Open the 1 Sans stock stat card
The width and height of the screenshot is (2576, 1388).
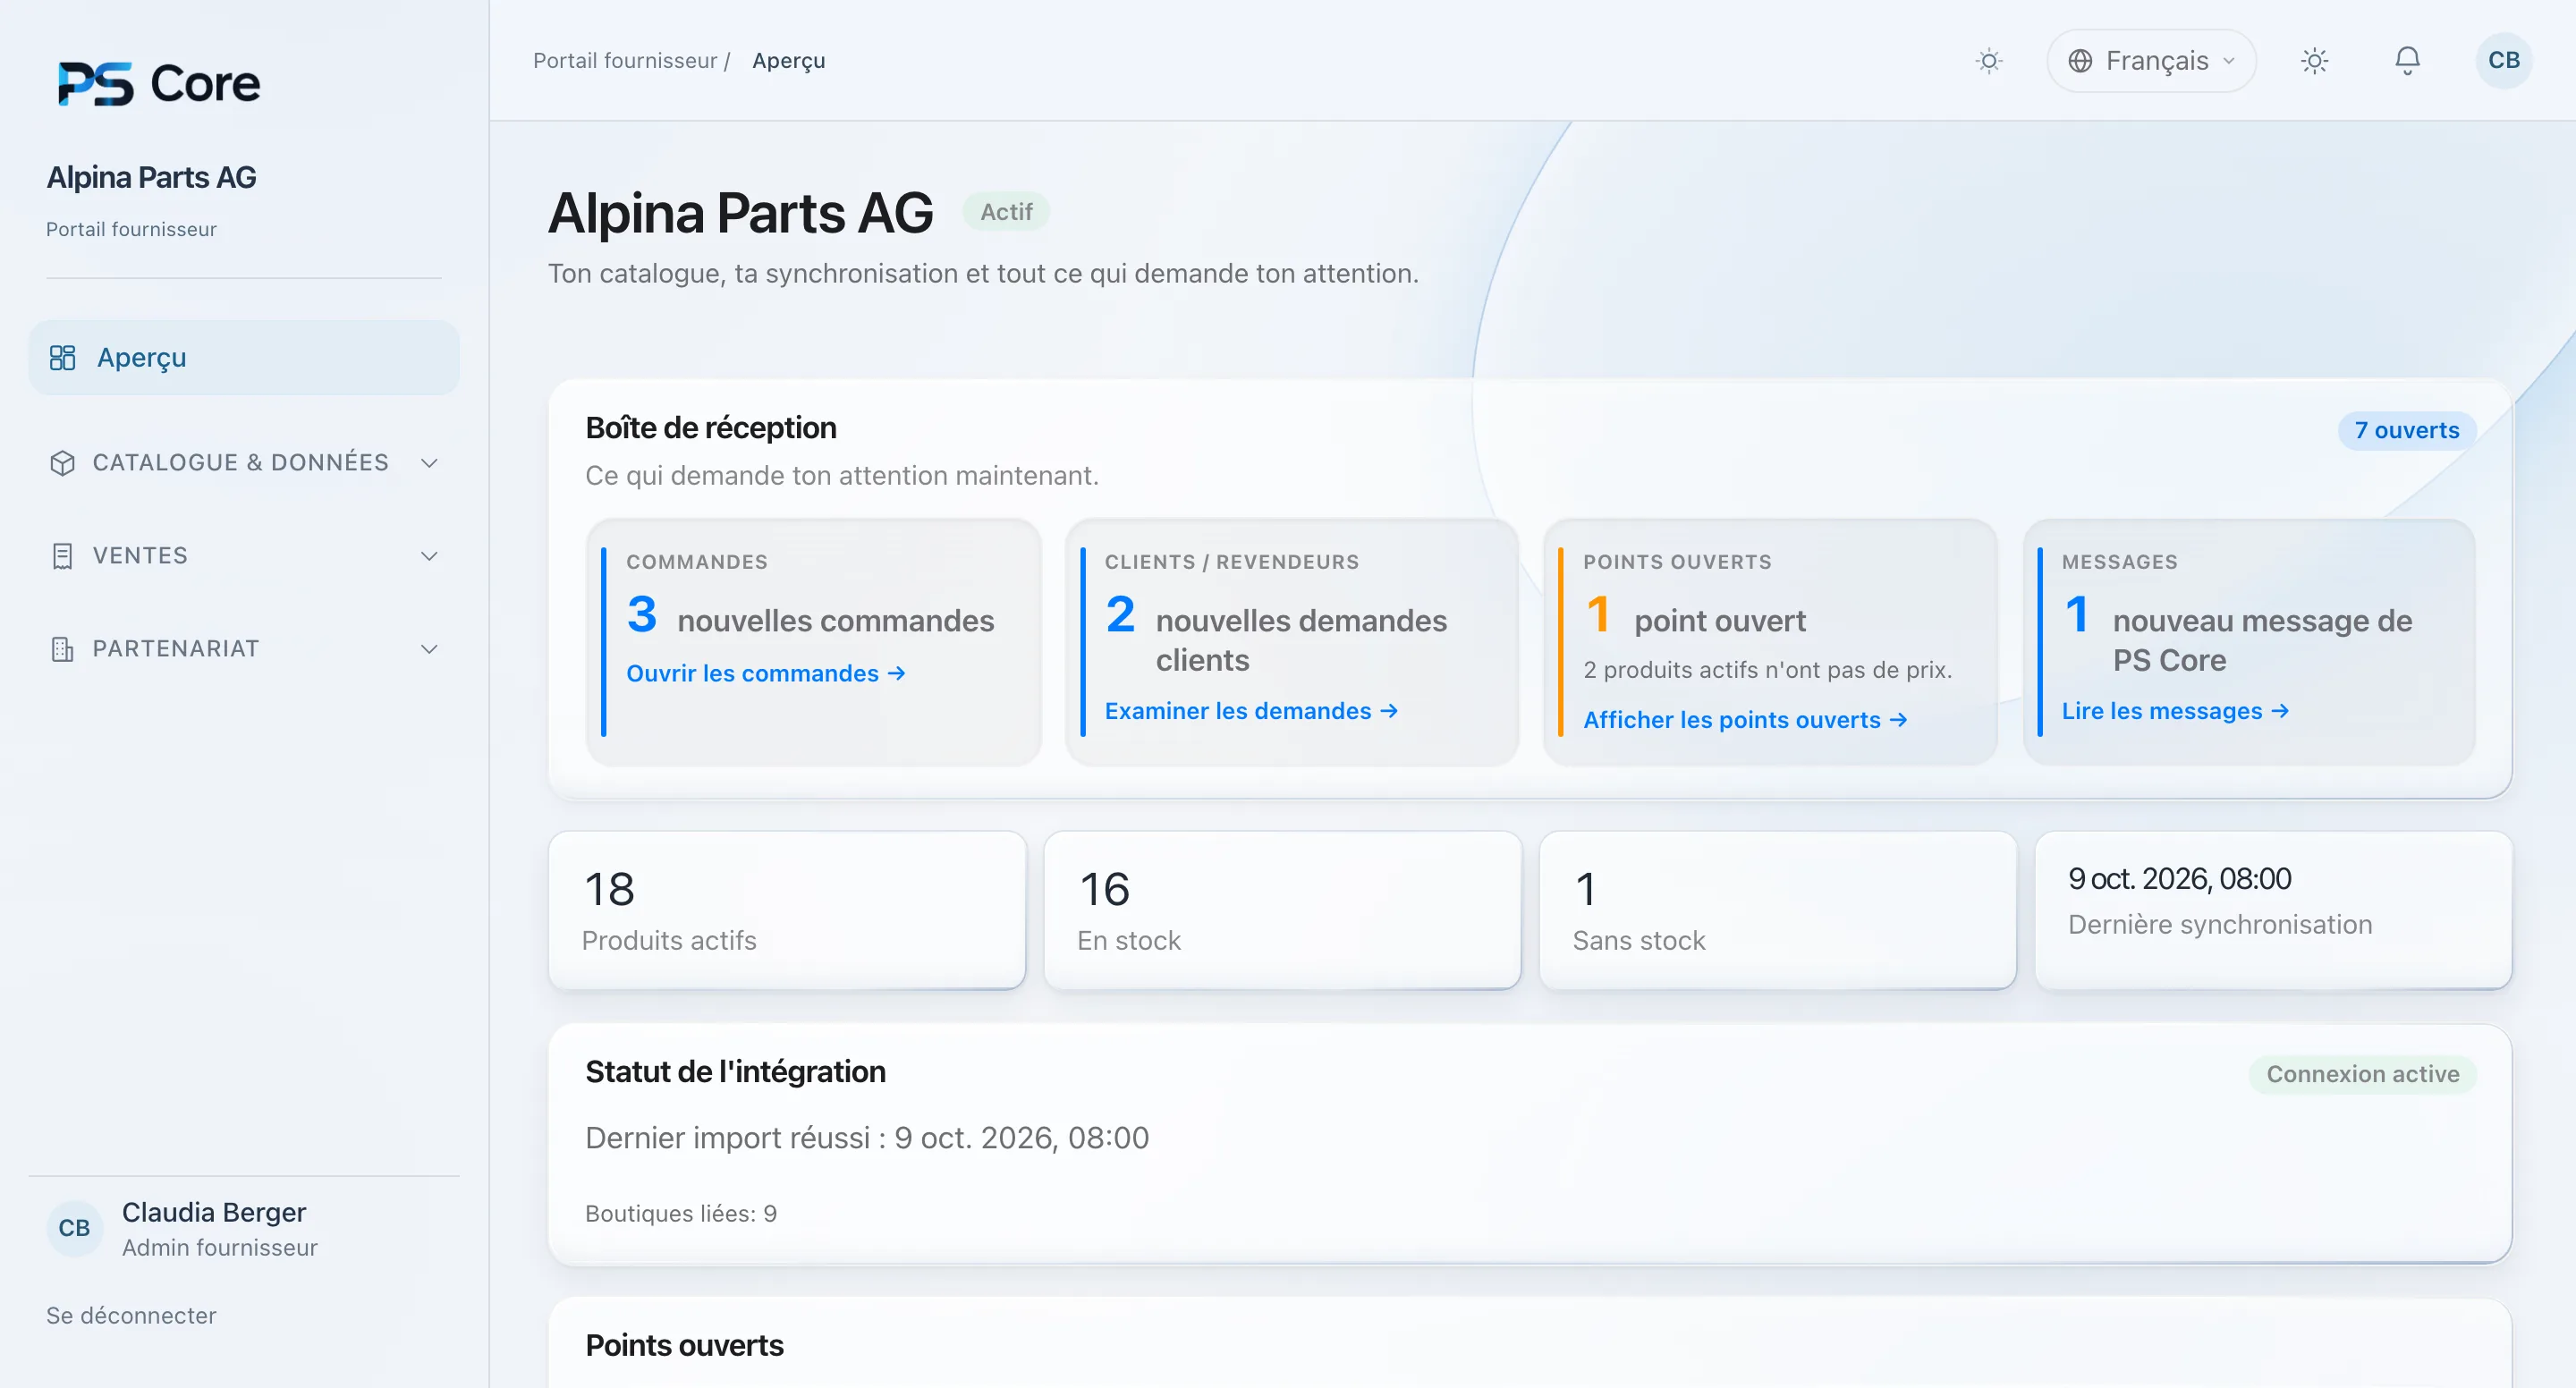[x=1777, y=910]
